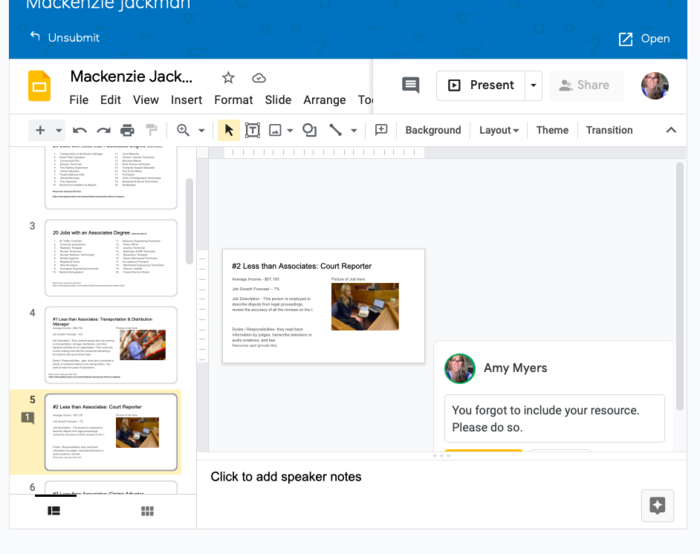Choose the shape tool in toolbar
Screen dimensions: 700x554
click(x=309, y=130)
